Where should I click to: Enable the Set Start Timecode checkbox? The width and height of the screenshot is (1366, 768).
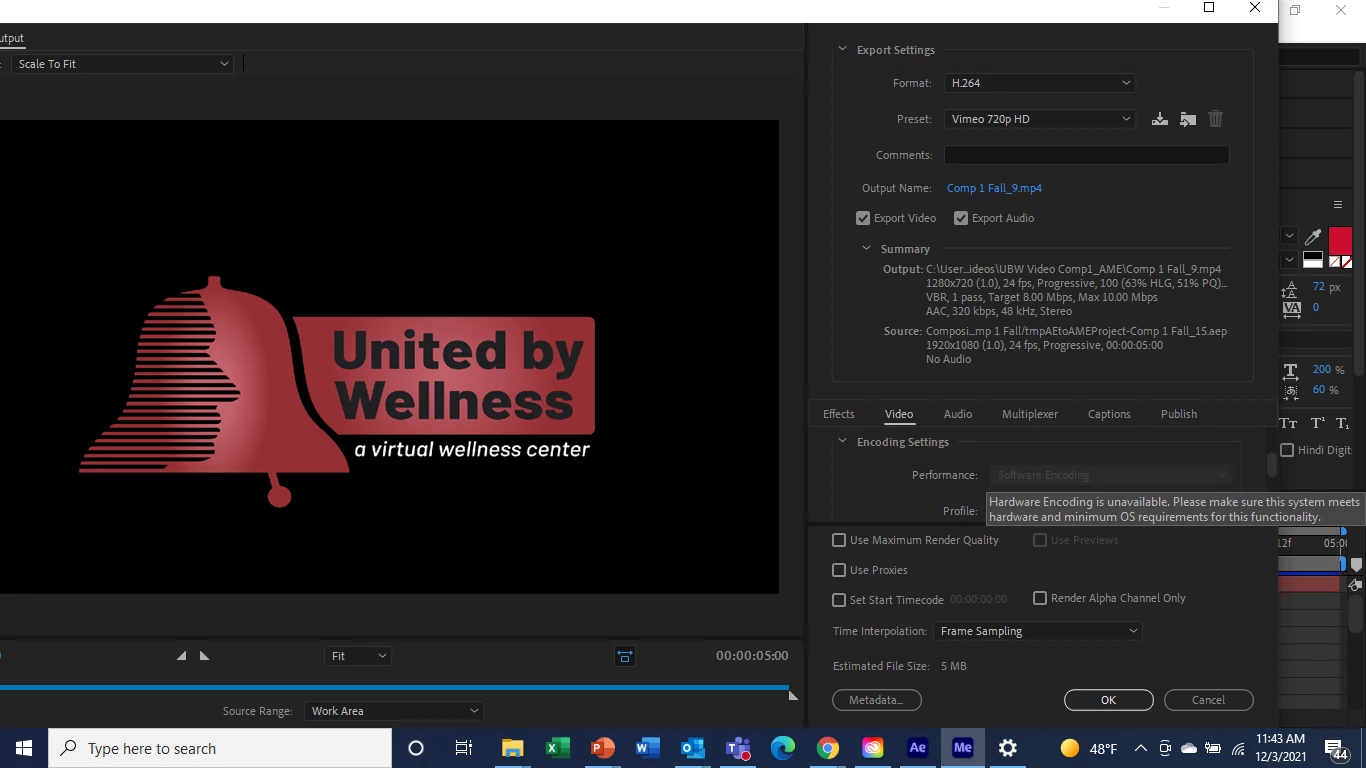click(839, 600)
